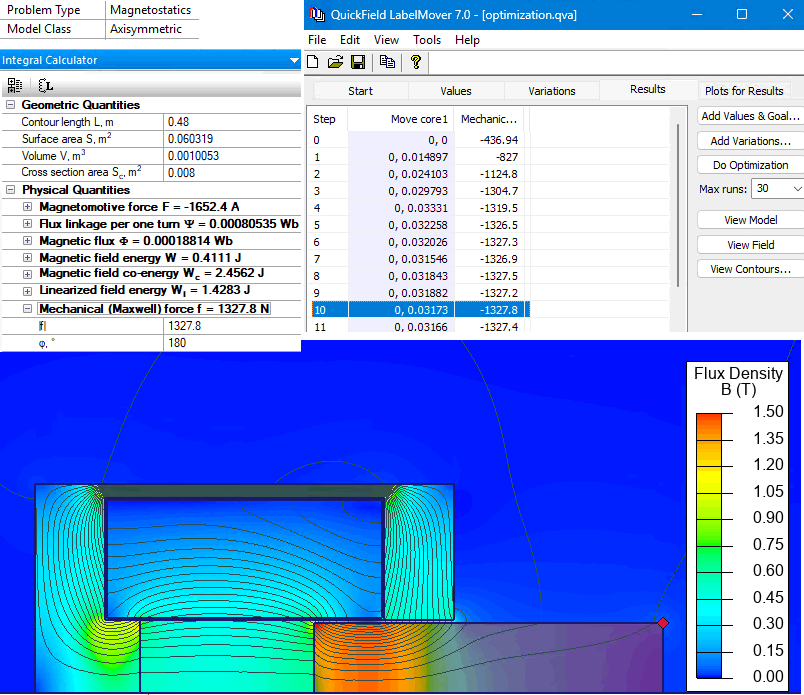Expand the Magnetic field co-energy entry
This screenshot has width=804, height=695.
[x=28, y=274]
